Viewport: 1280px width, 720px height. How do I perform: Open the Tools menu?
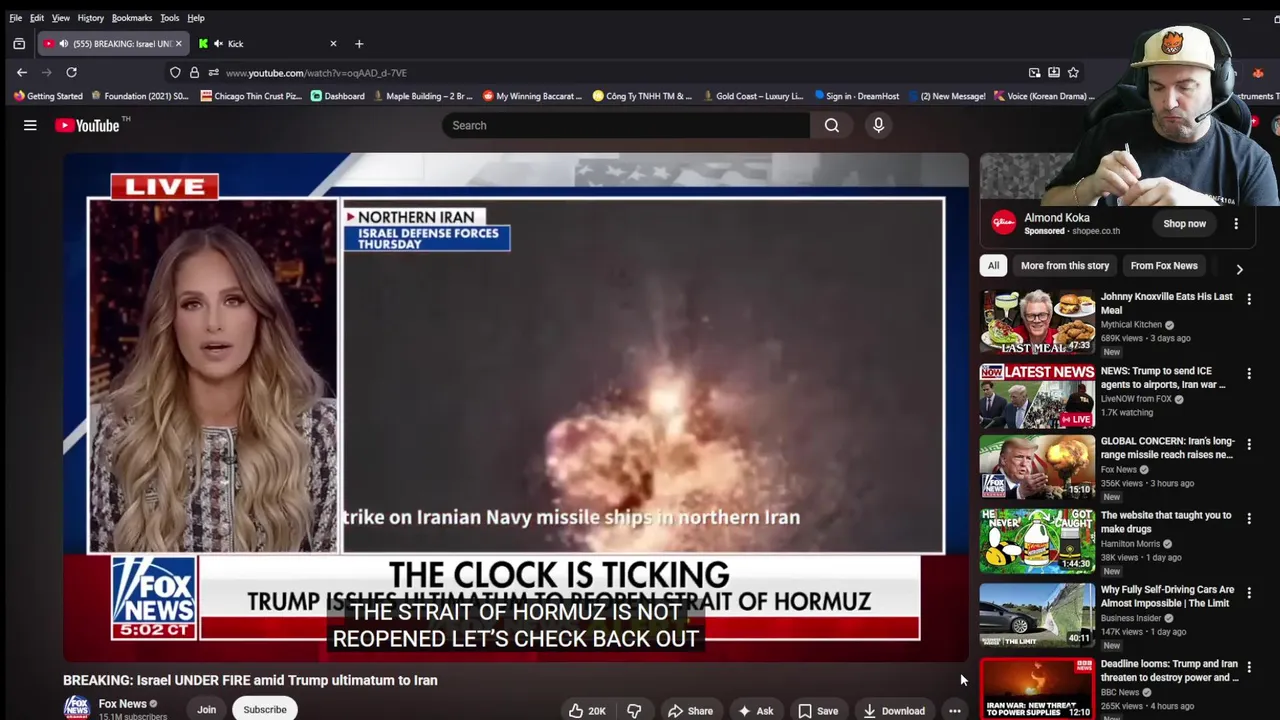coord(170,18)
